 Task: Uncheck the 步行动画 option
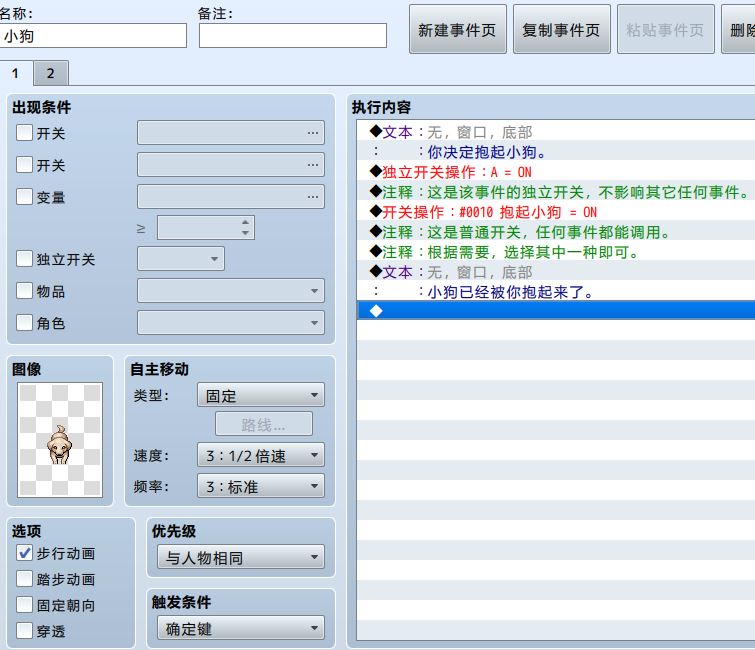click(24, 553)
